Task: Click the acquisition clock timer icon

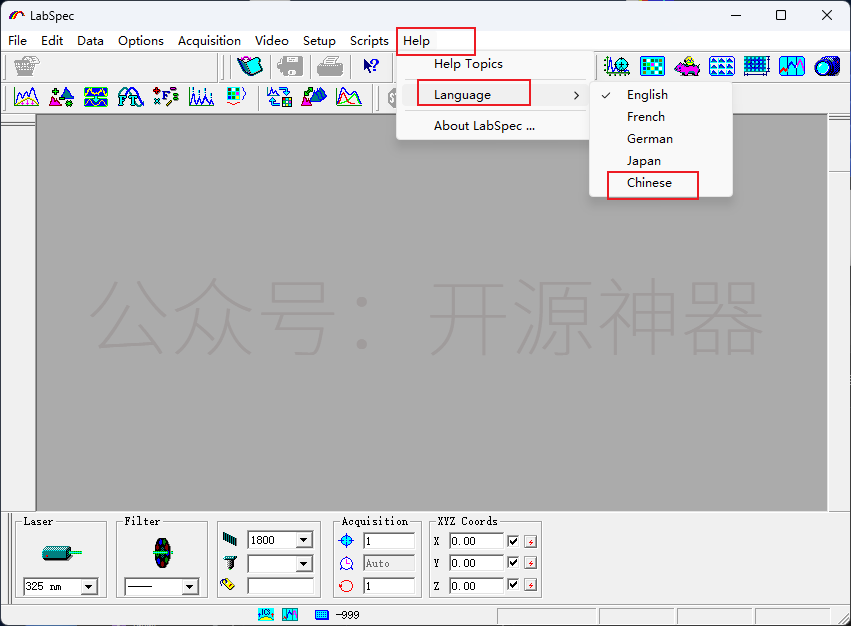Action: point(346,564)
